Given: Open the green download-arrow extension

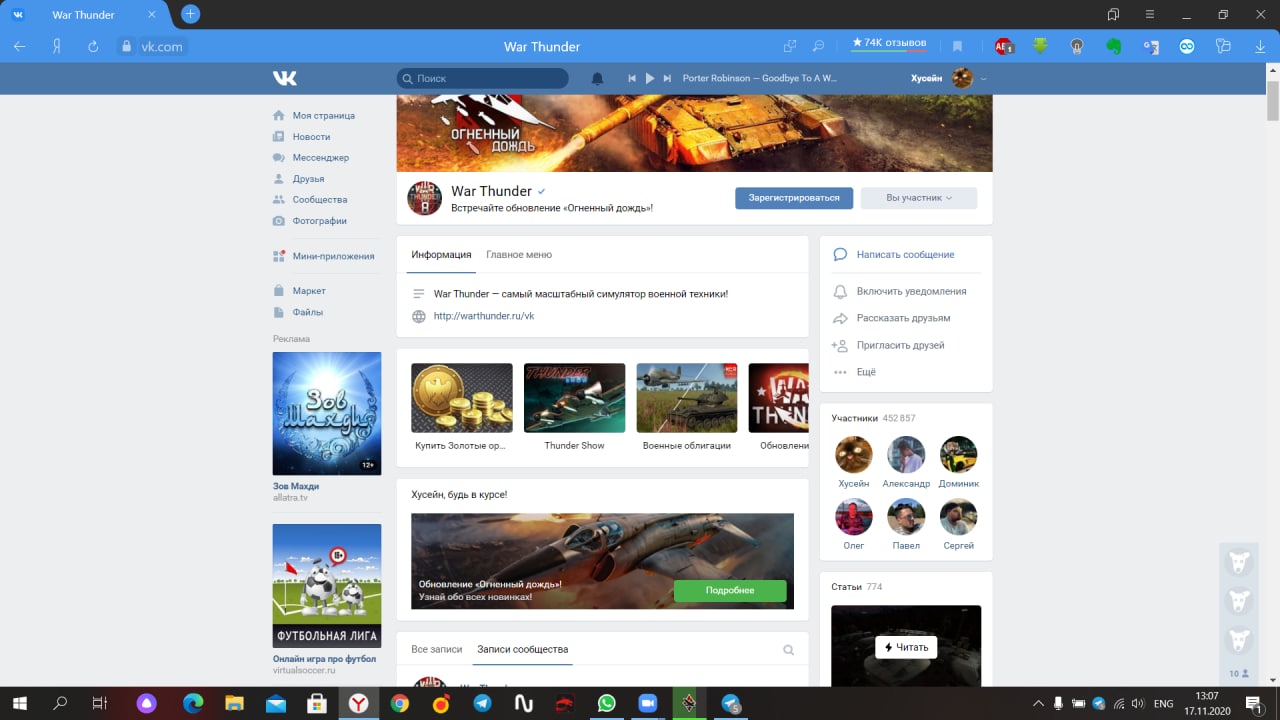Looking at the screenshot, I should click(x=1040, y=46).
